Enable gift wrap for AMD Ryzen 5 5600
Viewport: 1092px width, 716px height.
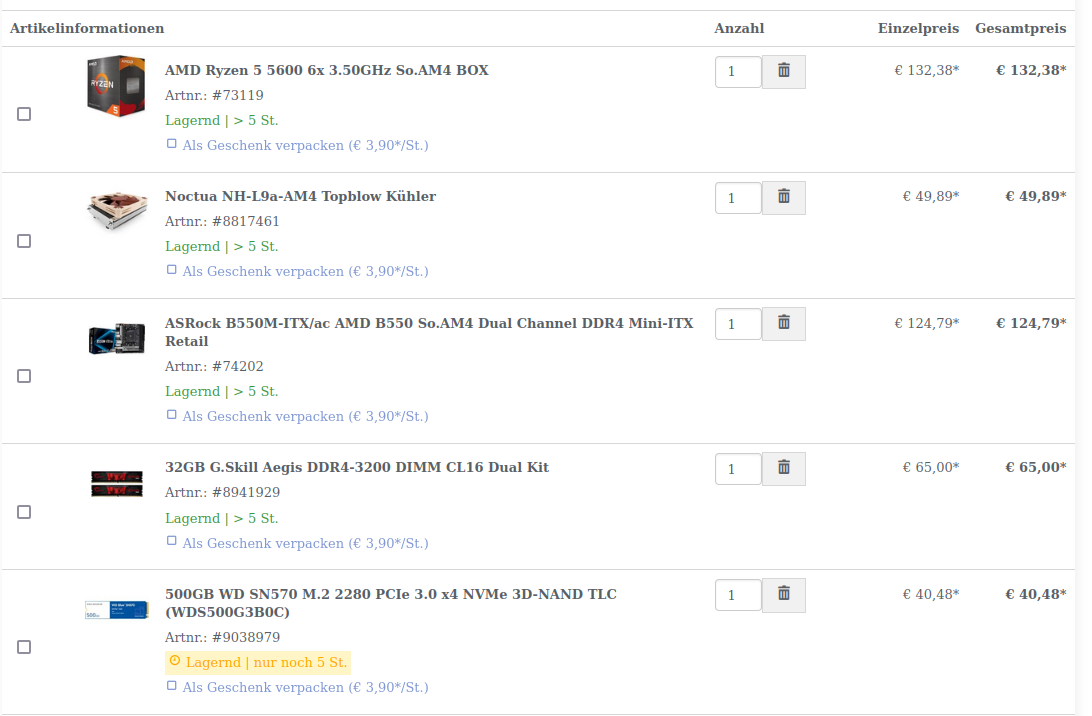[x=171, y=143]
